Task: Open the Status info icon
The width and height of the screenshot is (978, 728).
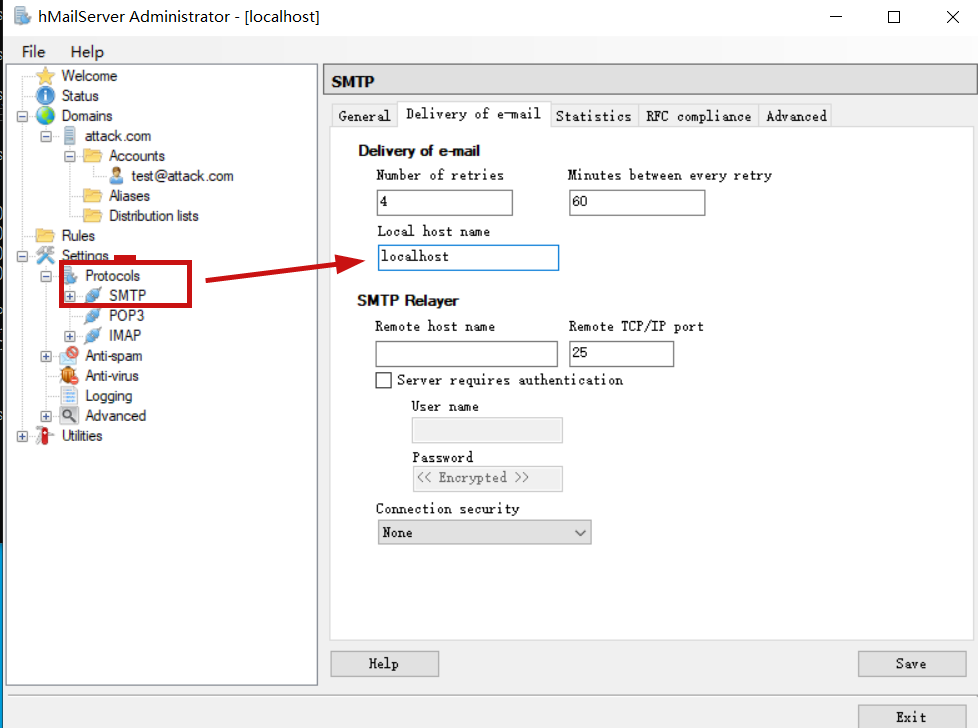Action: pyautogui.click(x=45, y=96)
